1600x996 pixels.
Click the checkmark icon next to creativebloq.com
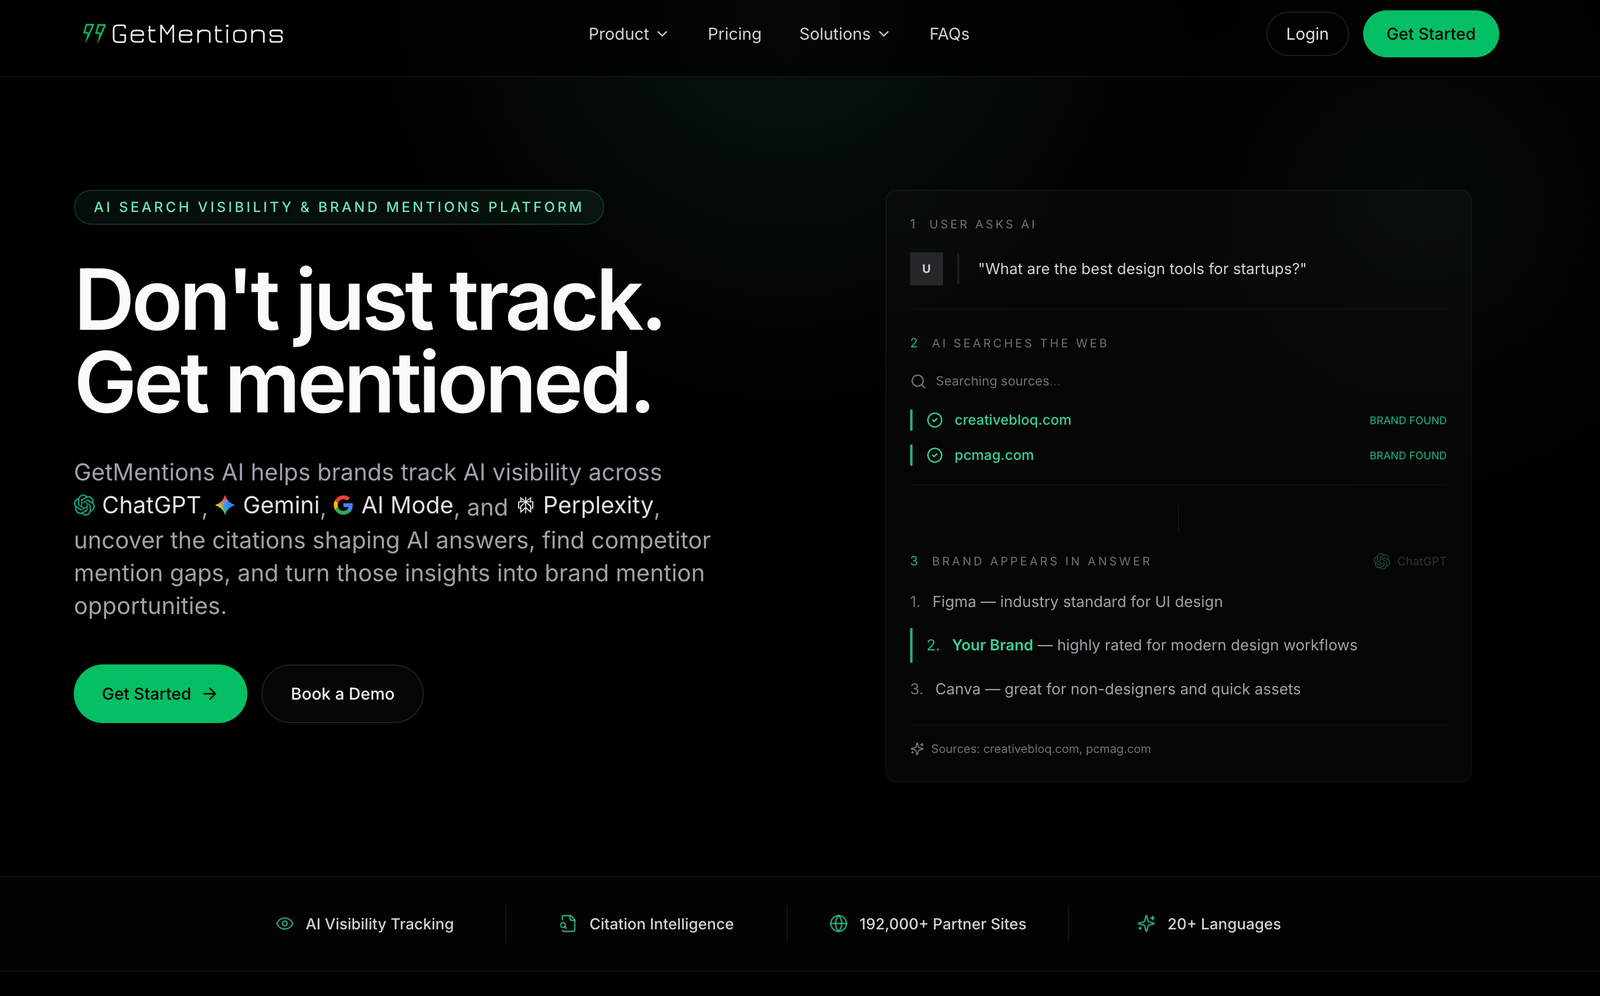[x=934, y=420]
